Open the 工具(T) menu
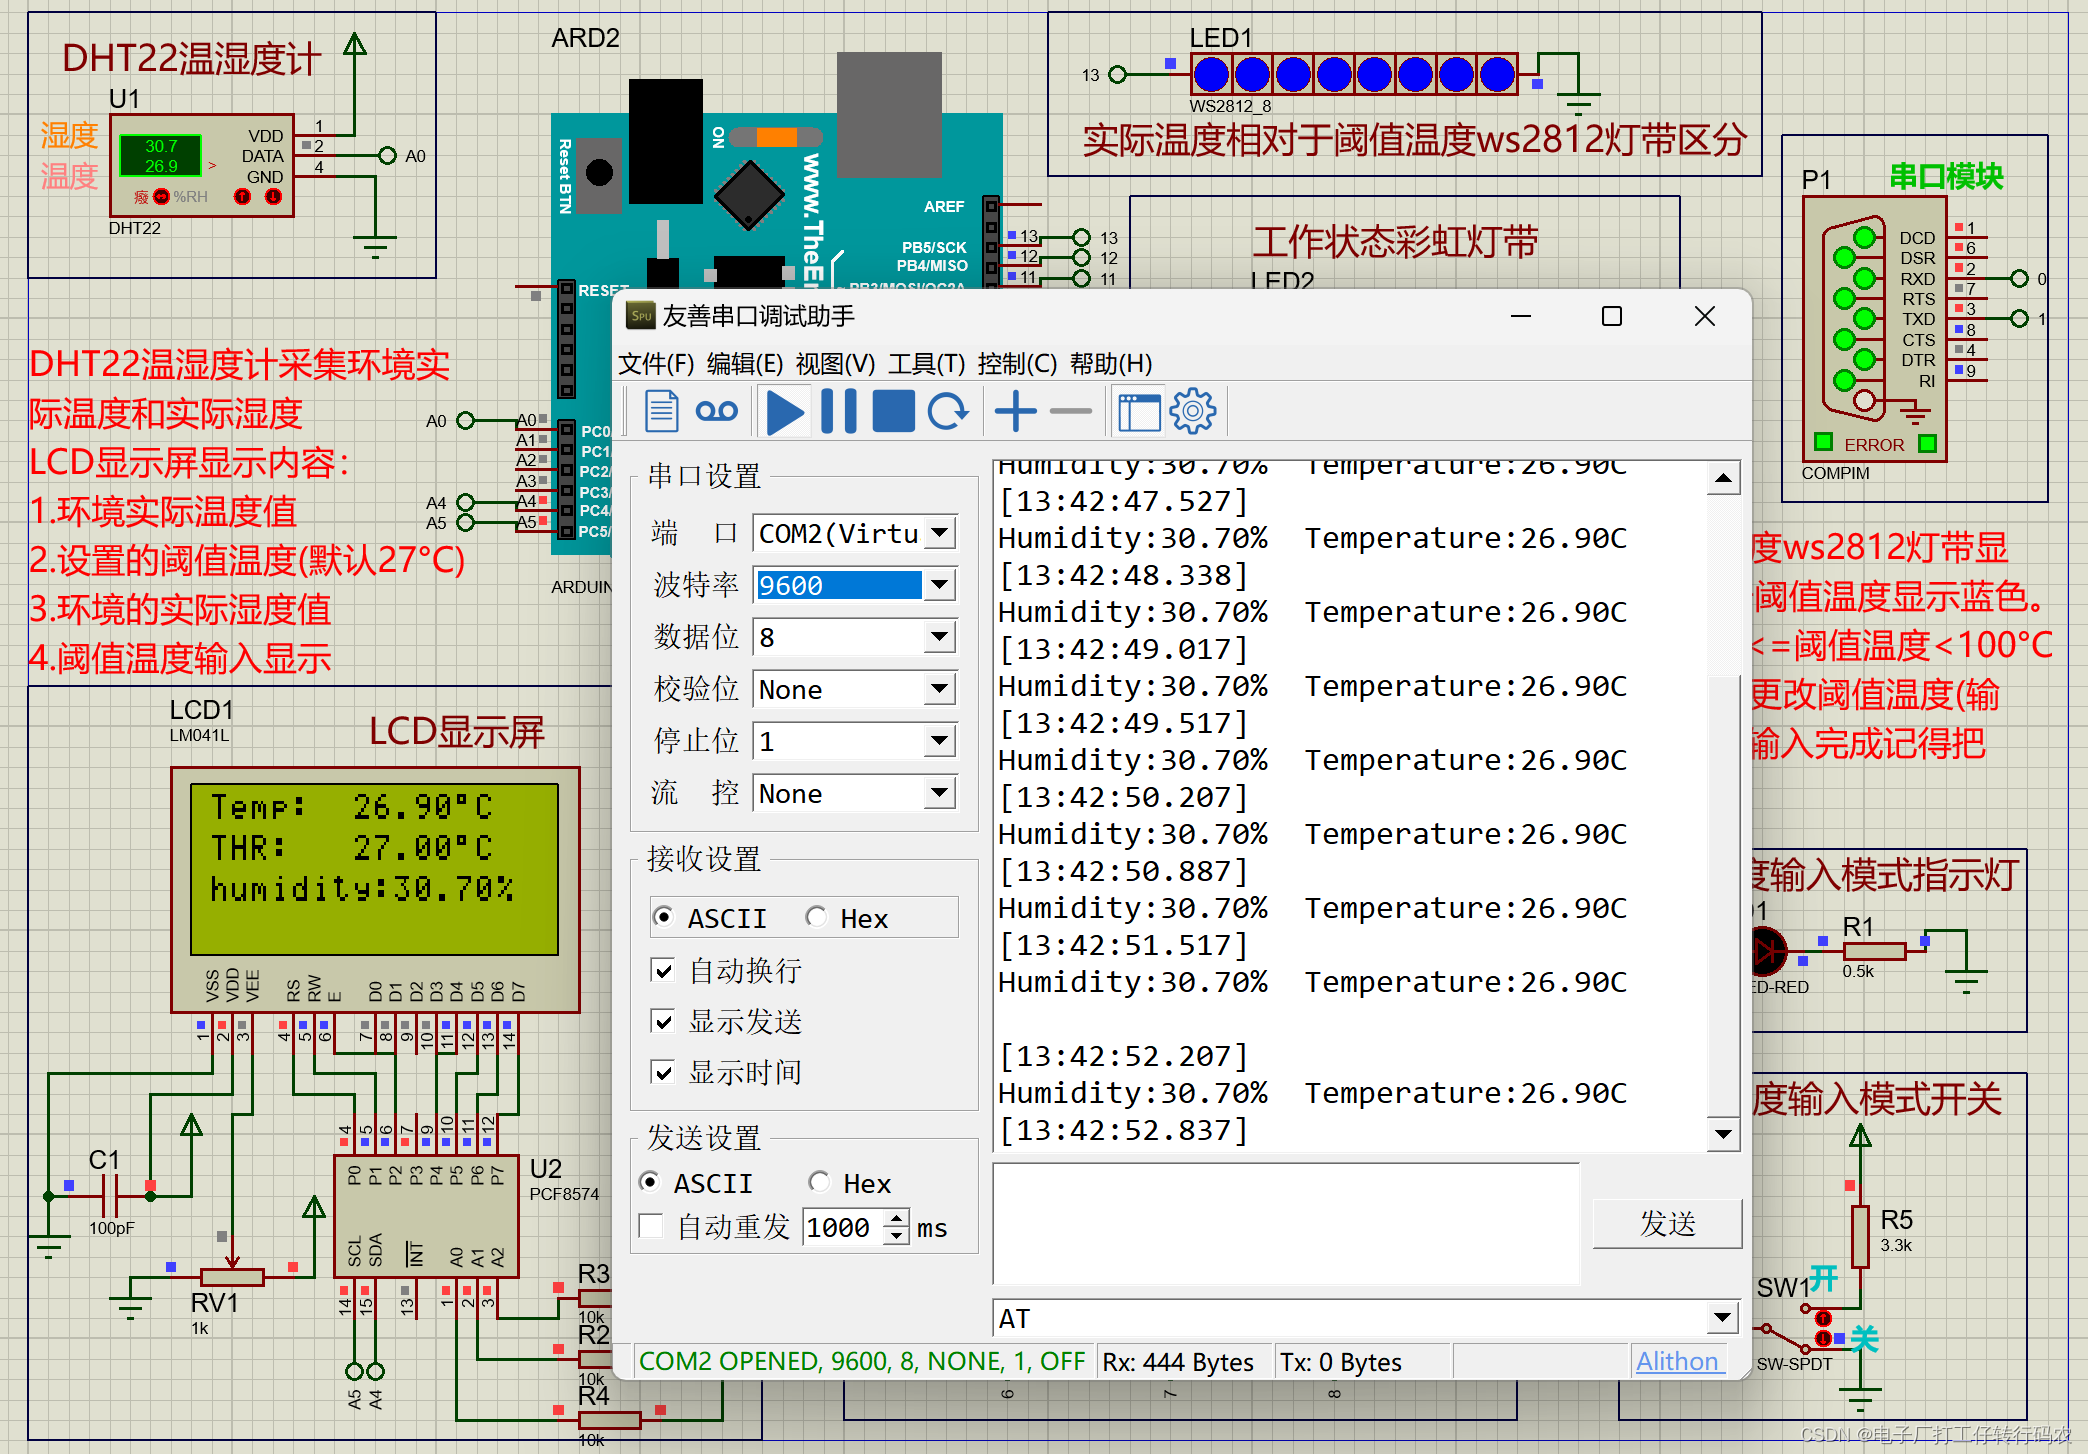 [x=926, y=363]
